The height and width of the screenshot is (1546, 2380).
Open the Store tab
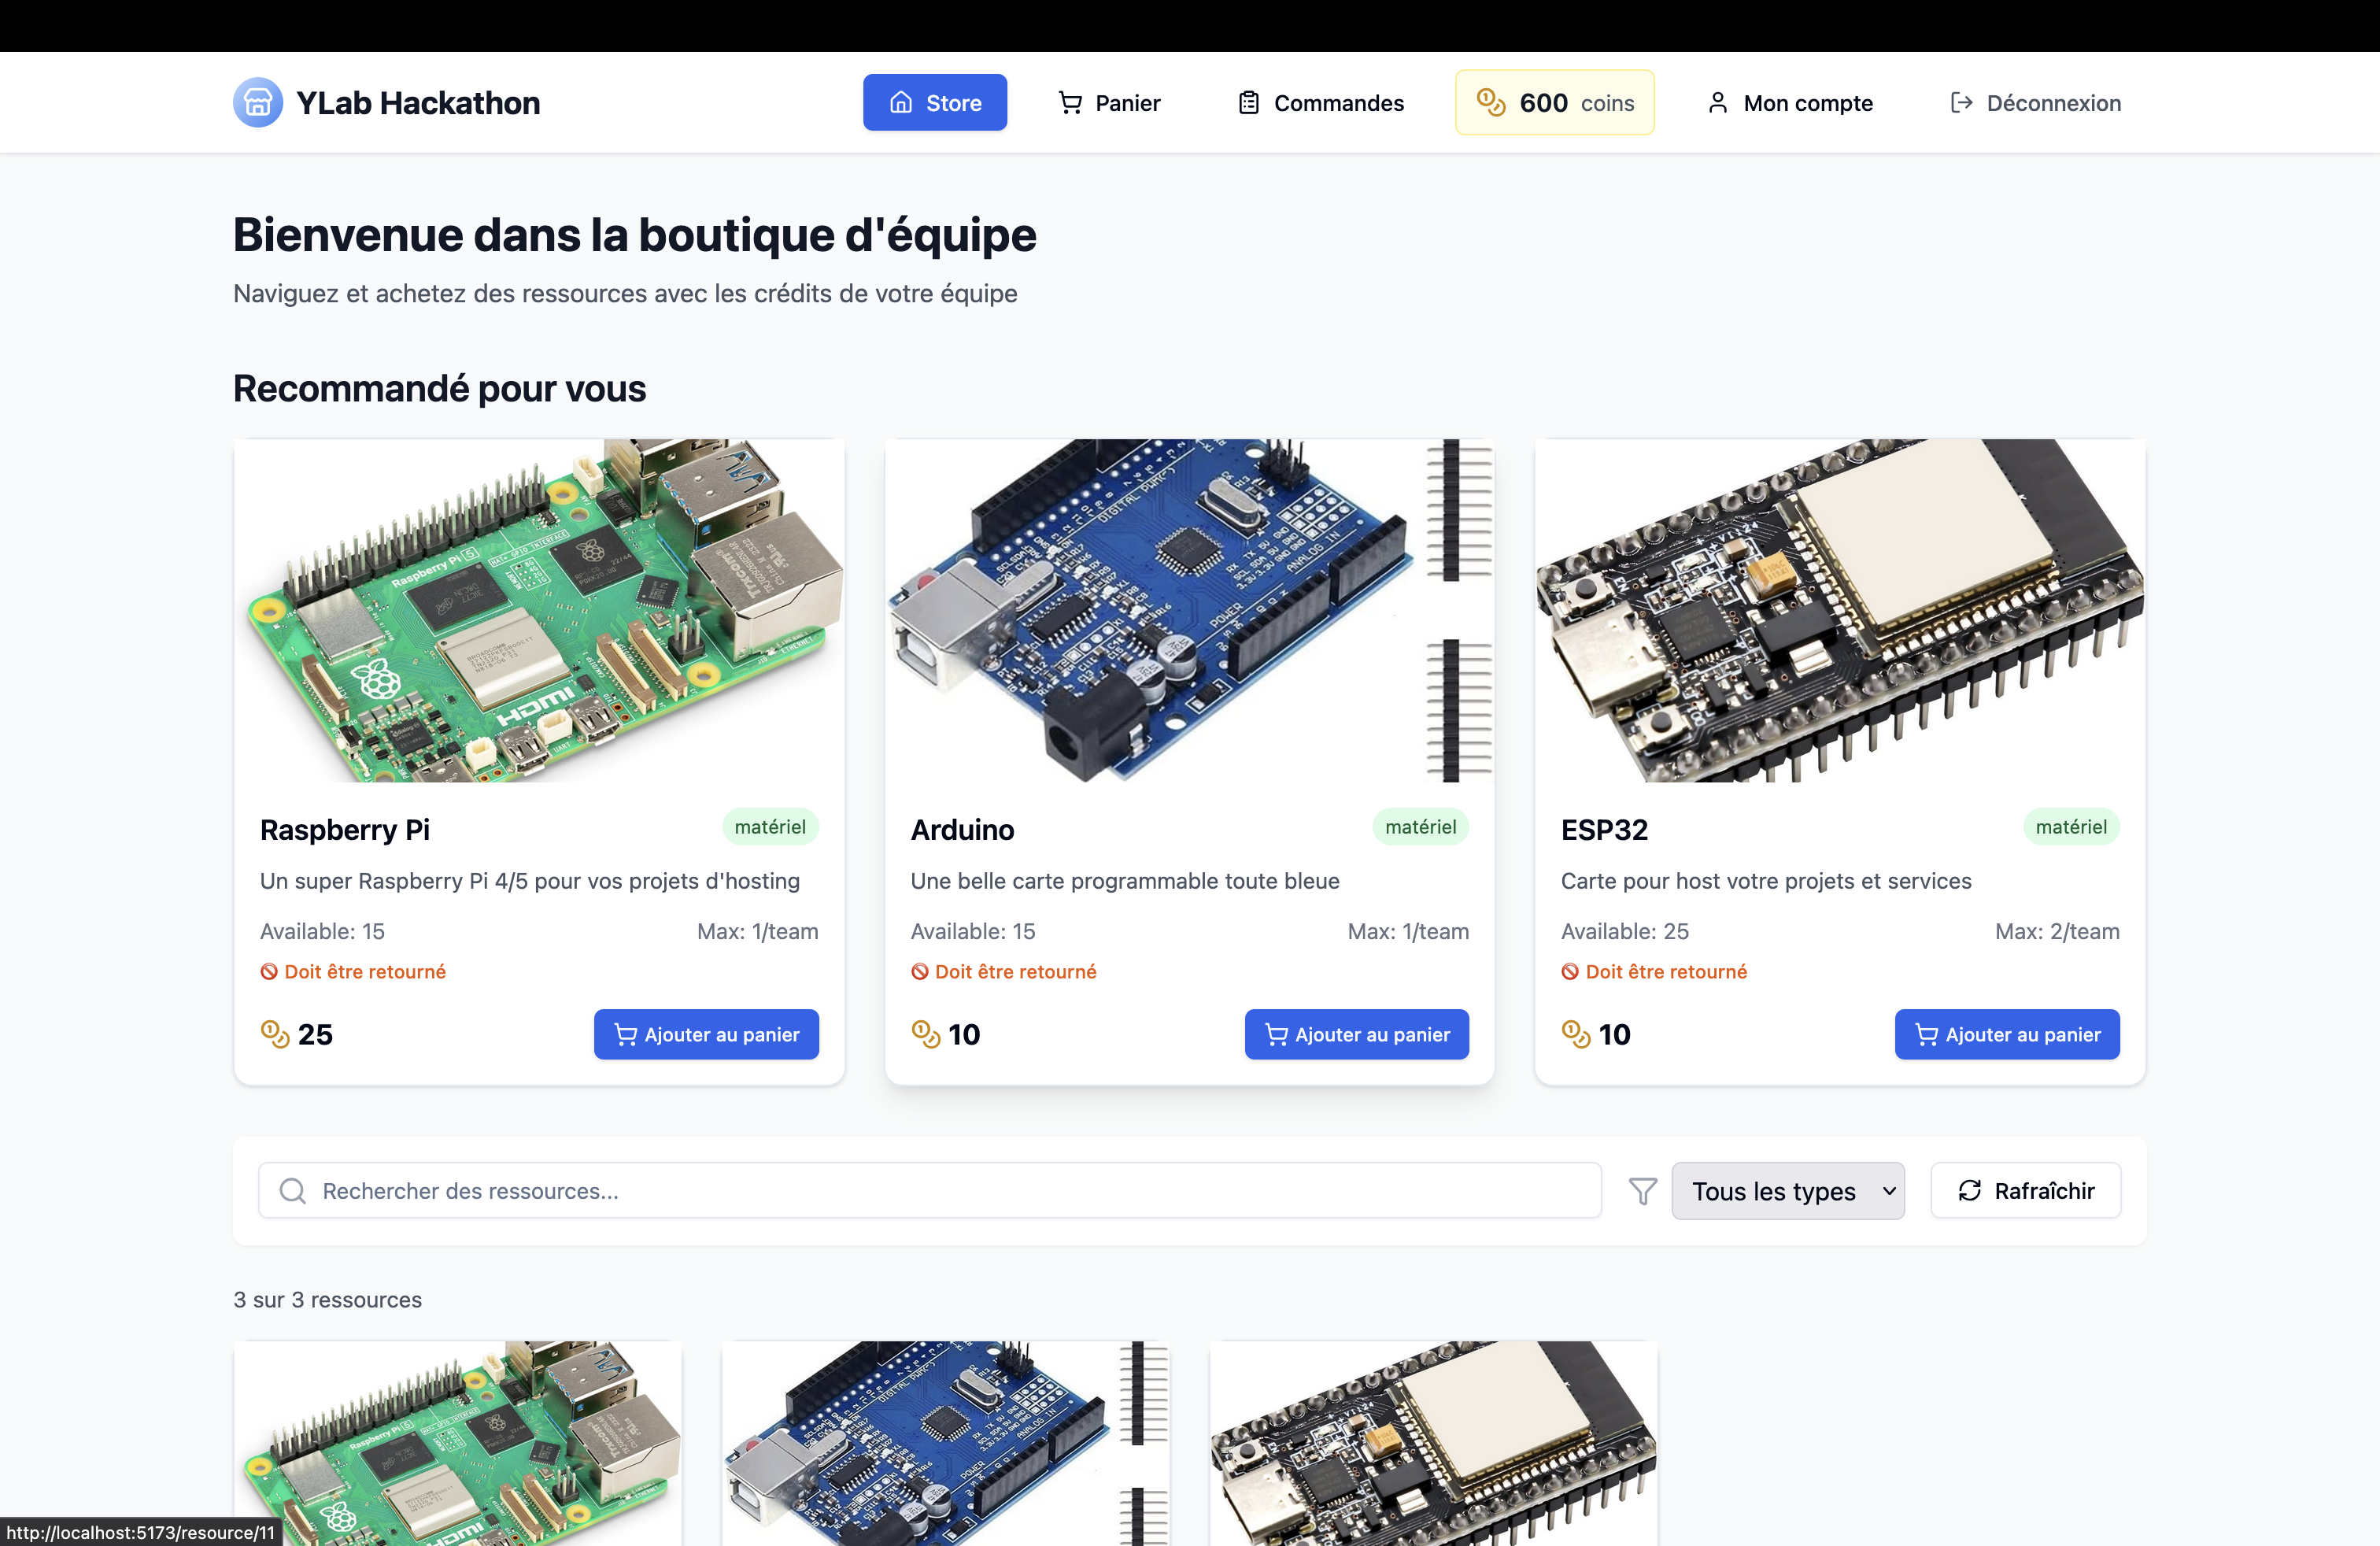click(935, 103)
